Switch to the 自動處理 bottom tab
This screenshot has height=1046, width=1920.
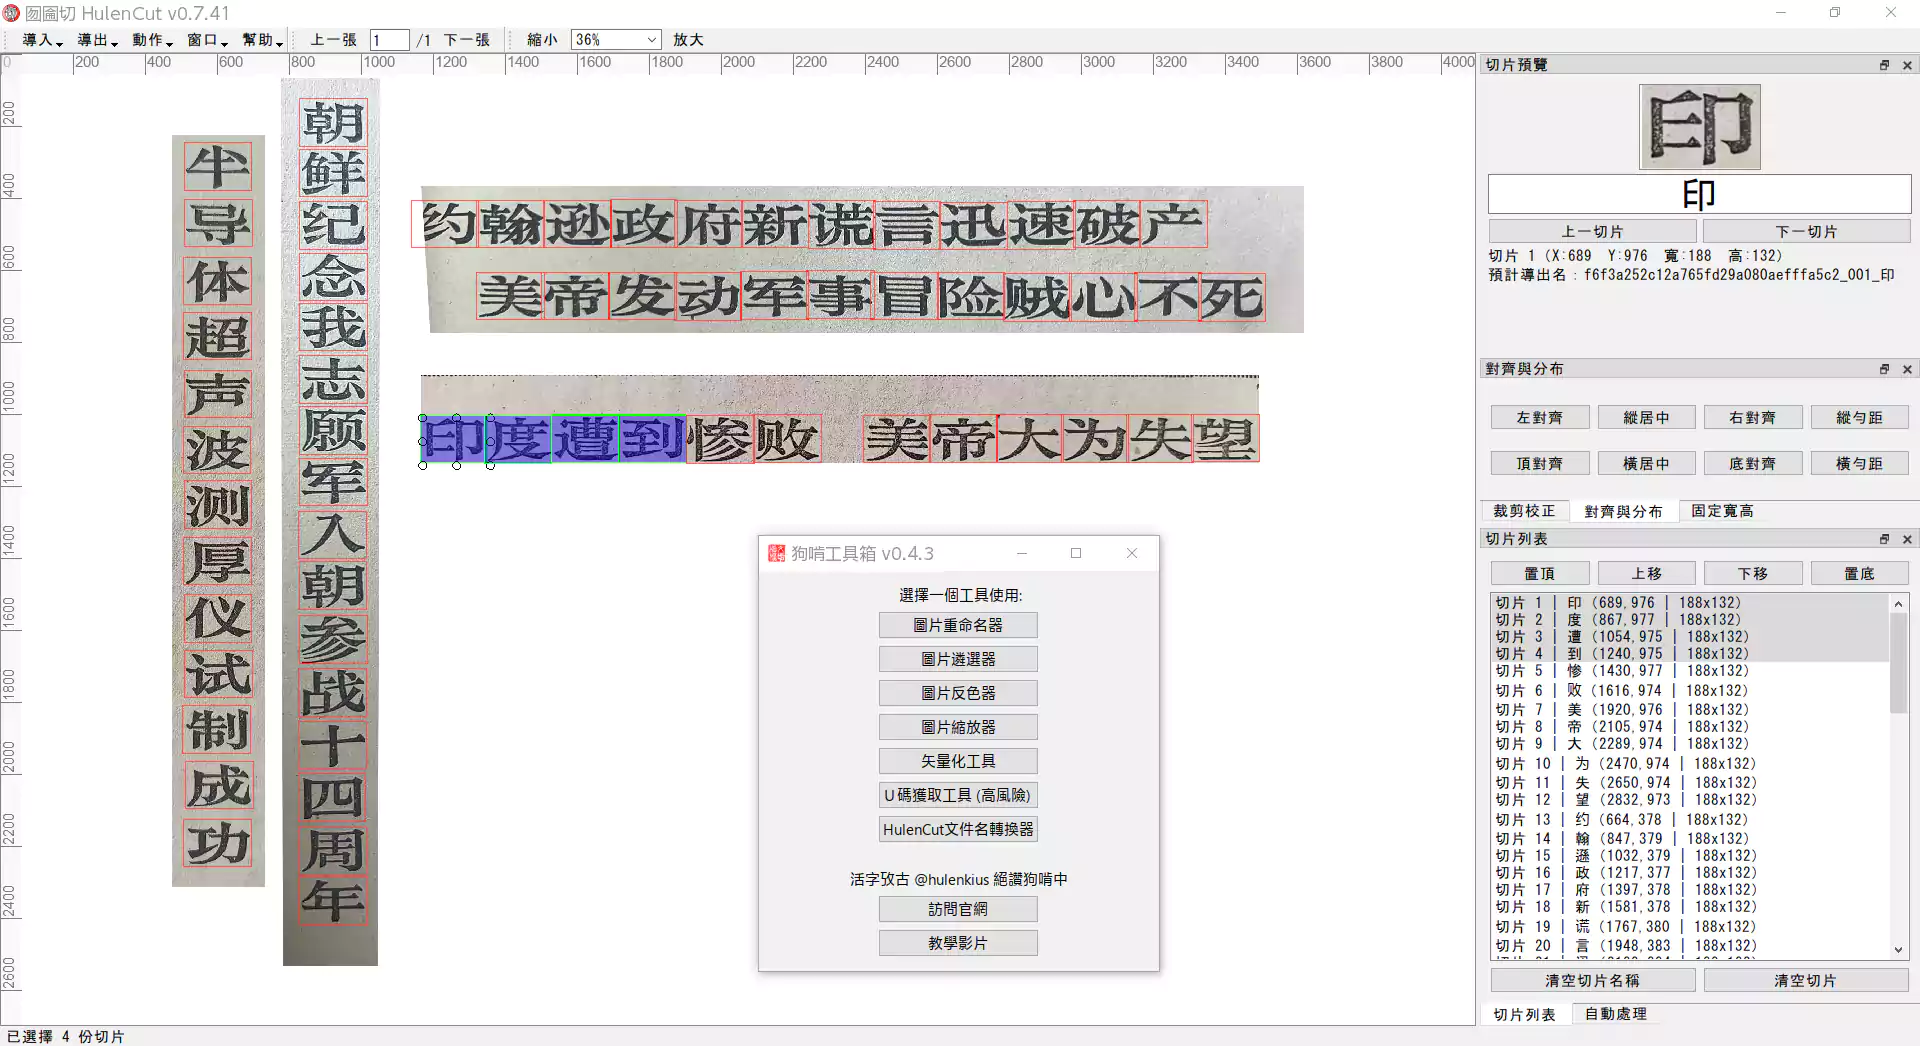[1616, 1014]
